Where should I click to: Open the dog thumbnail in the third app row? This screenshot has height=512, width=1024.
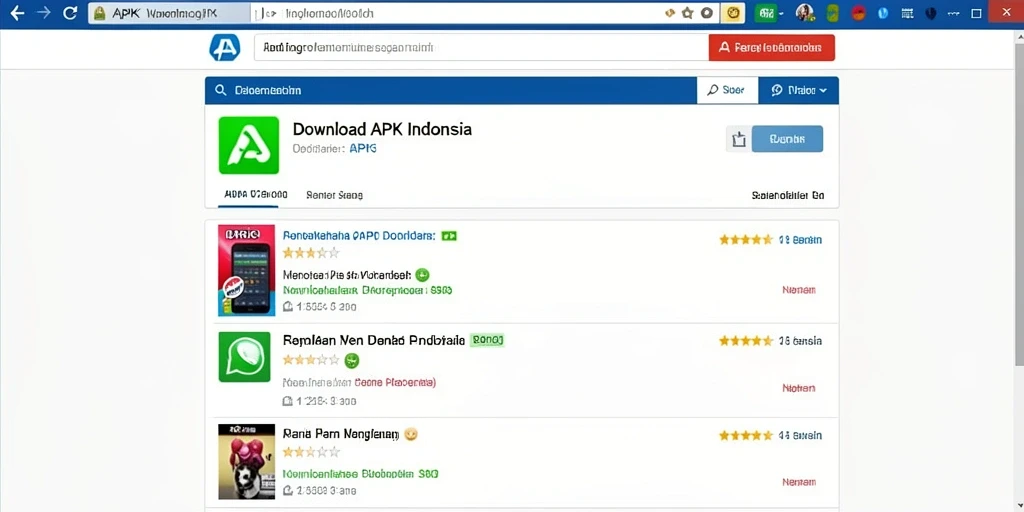[x=247, y=462]
